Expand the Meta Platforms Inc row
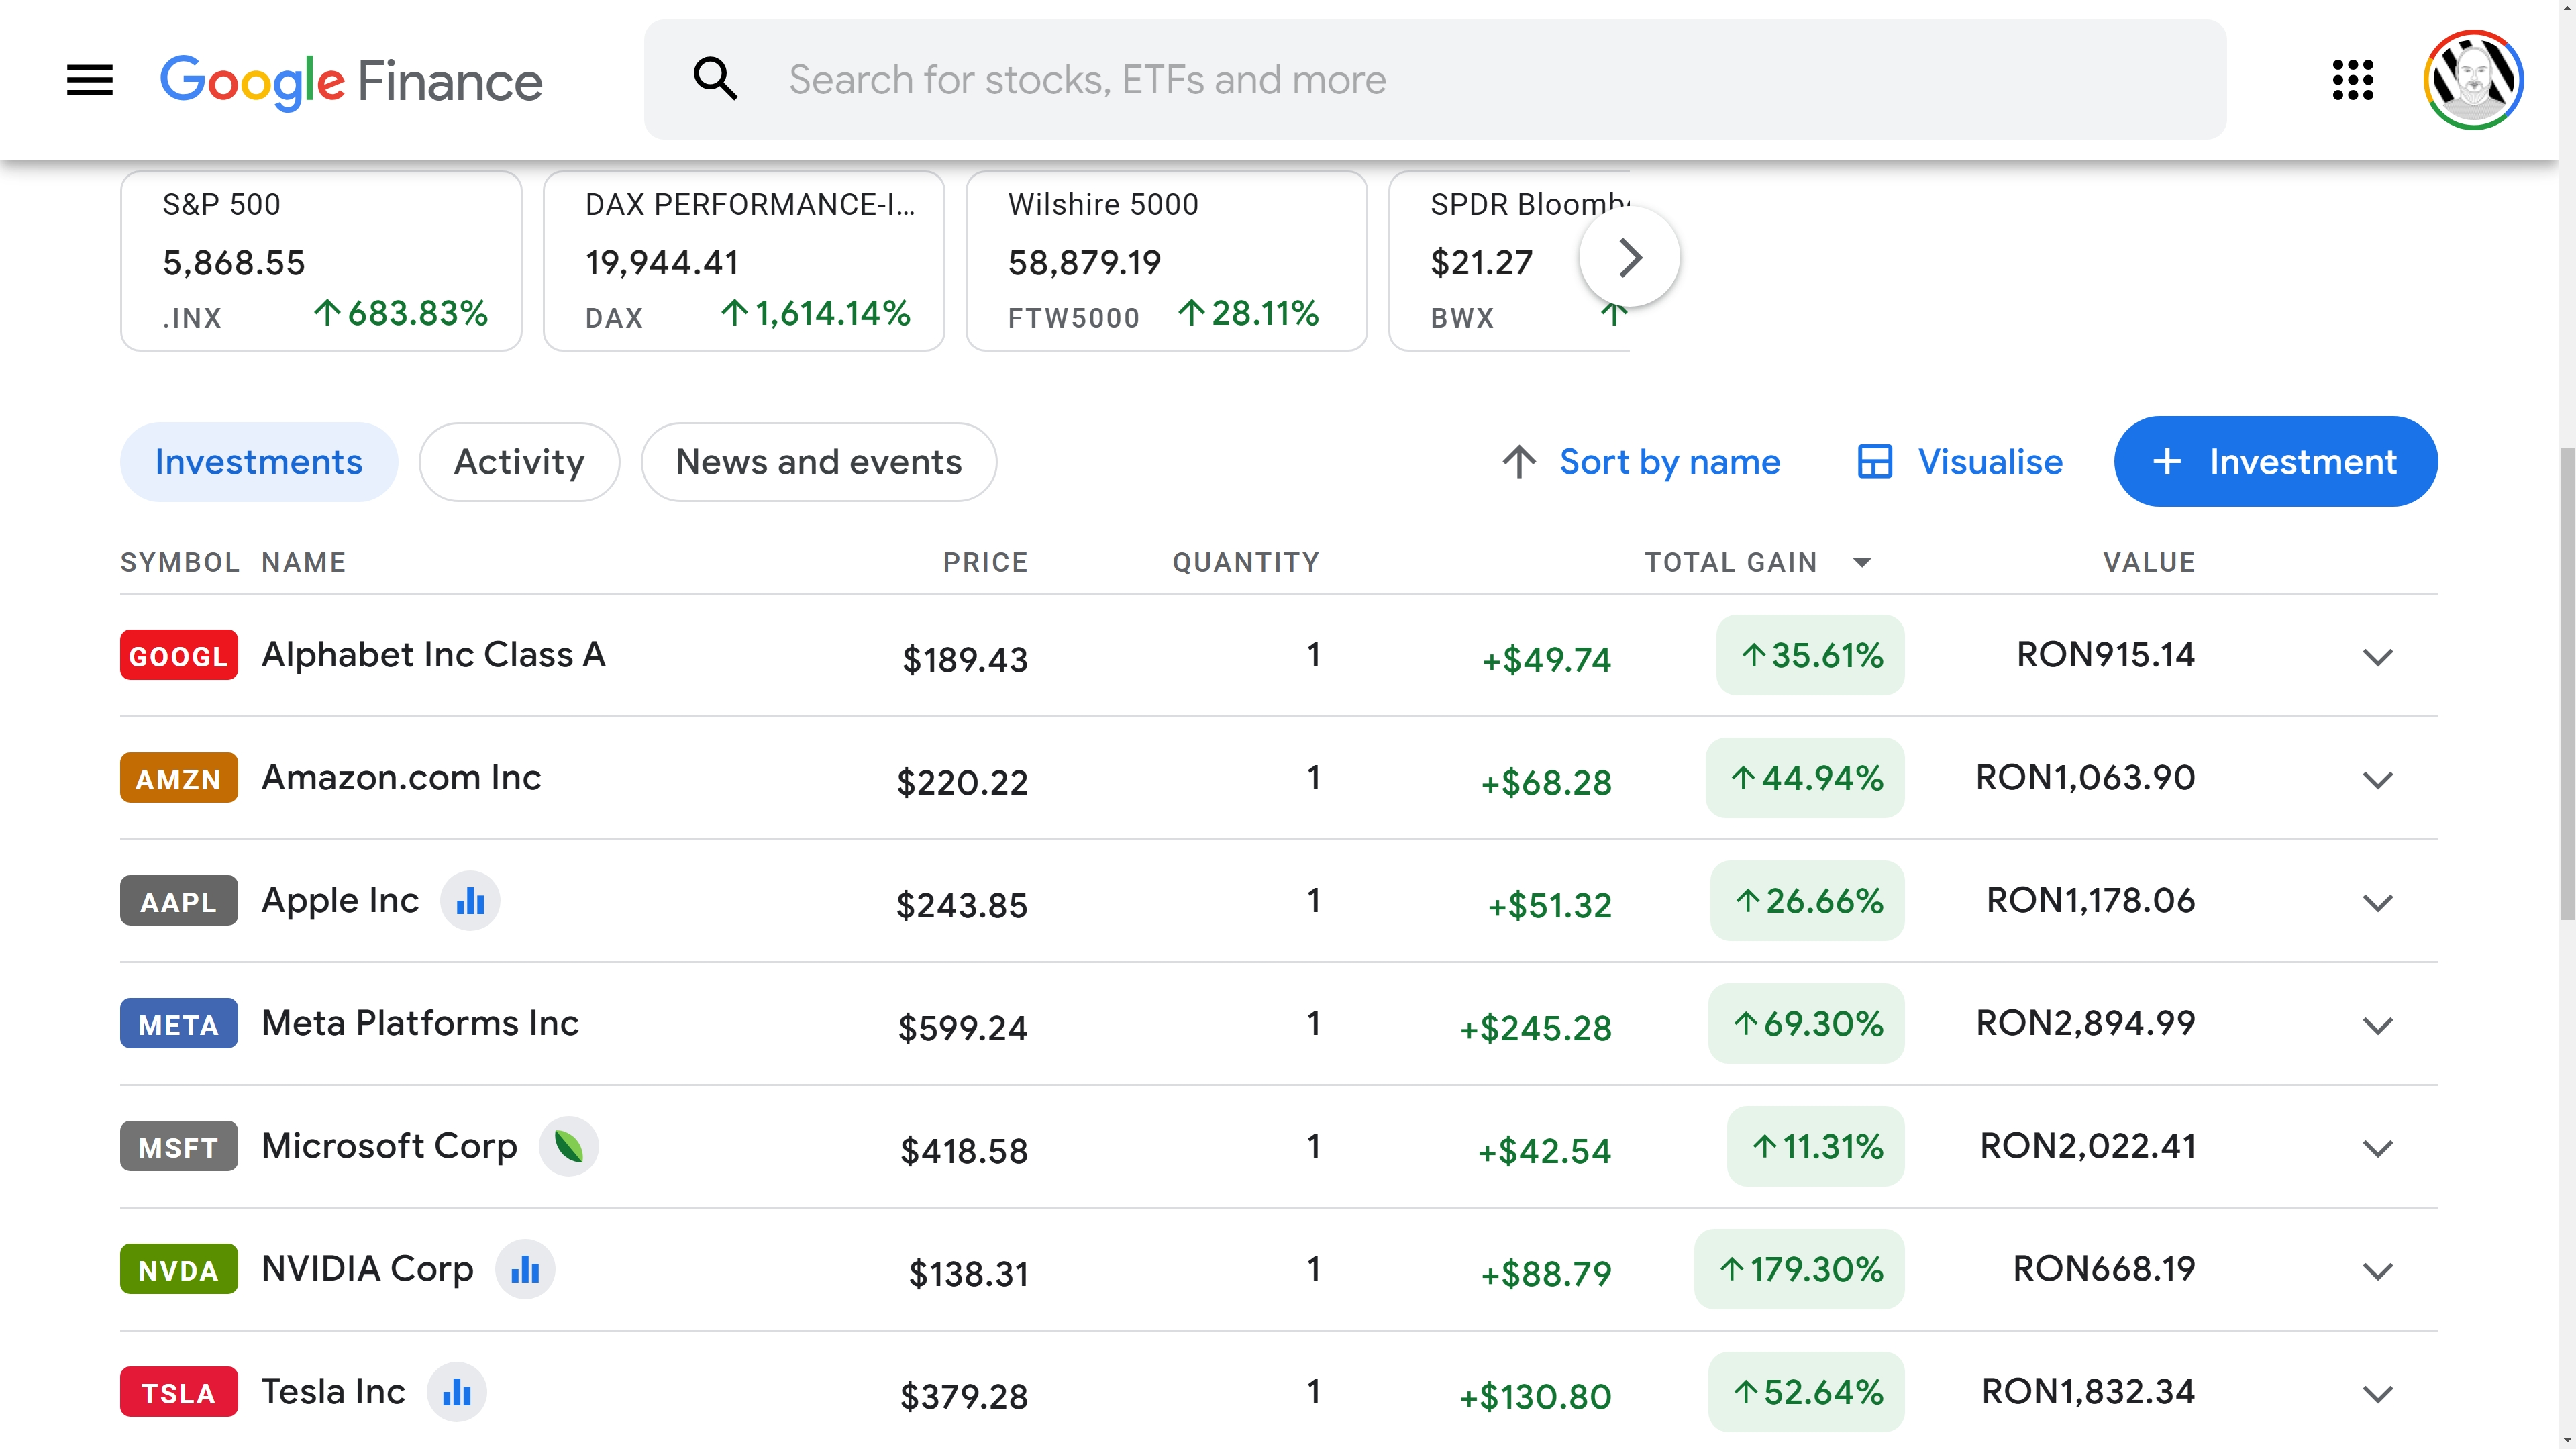Image resolution: width=2576 pixels, height=1449 pixels. [x=2377, y=1025]
